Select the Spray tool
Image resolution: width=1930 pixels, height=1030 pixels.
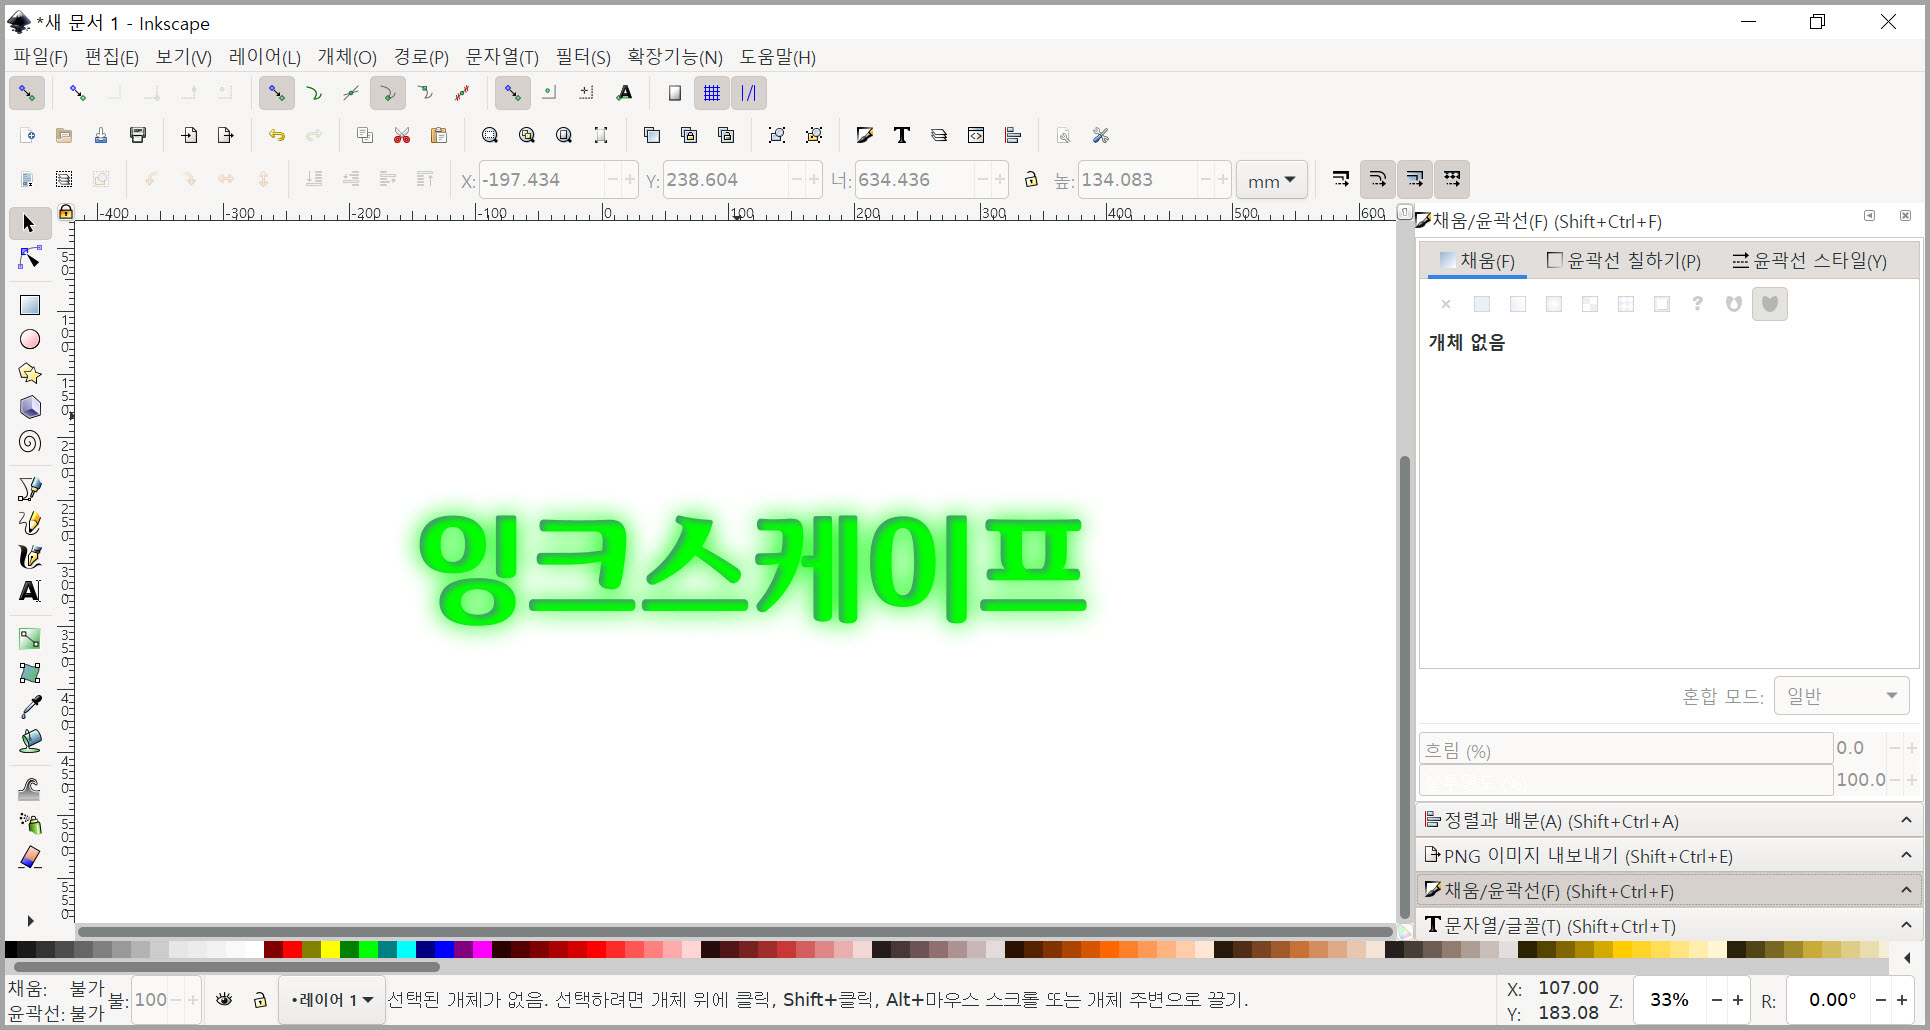point(30,823)
